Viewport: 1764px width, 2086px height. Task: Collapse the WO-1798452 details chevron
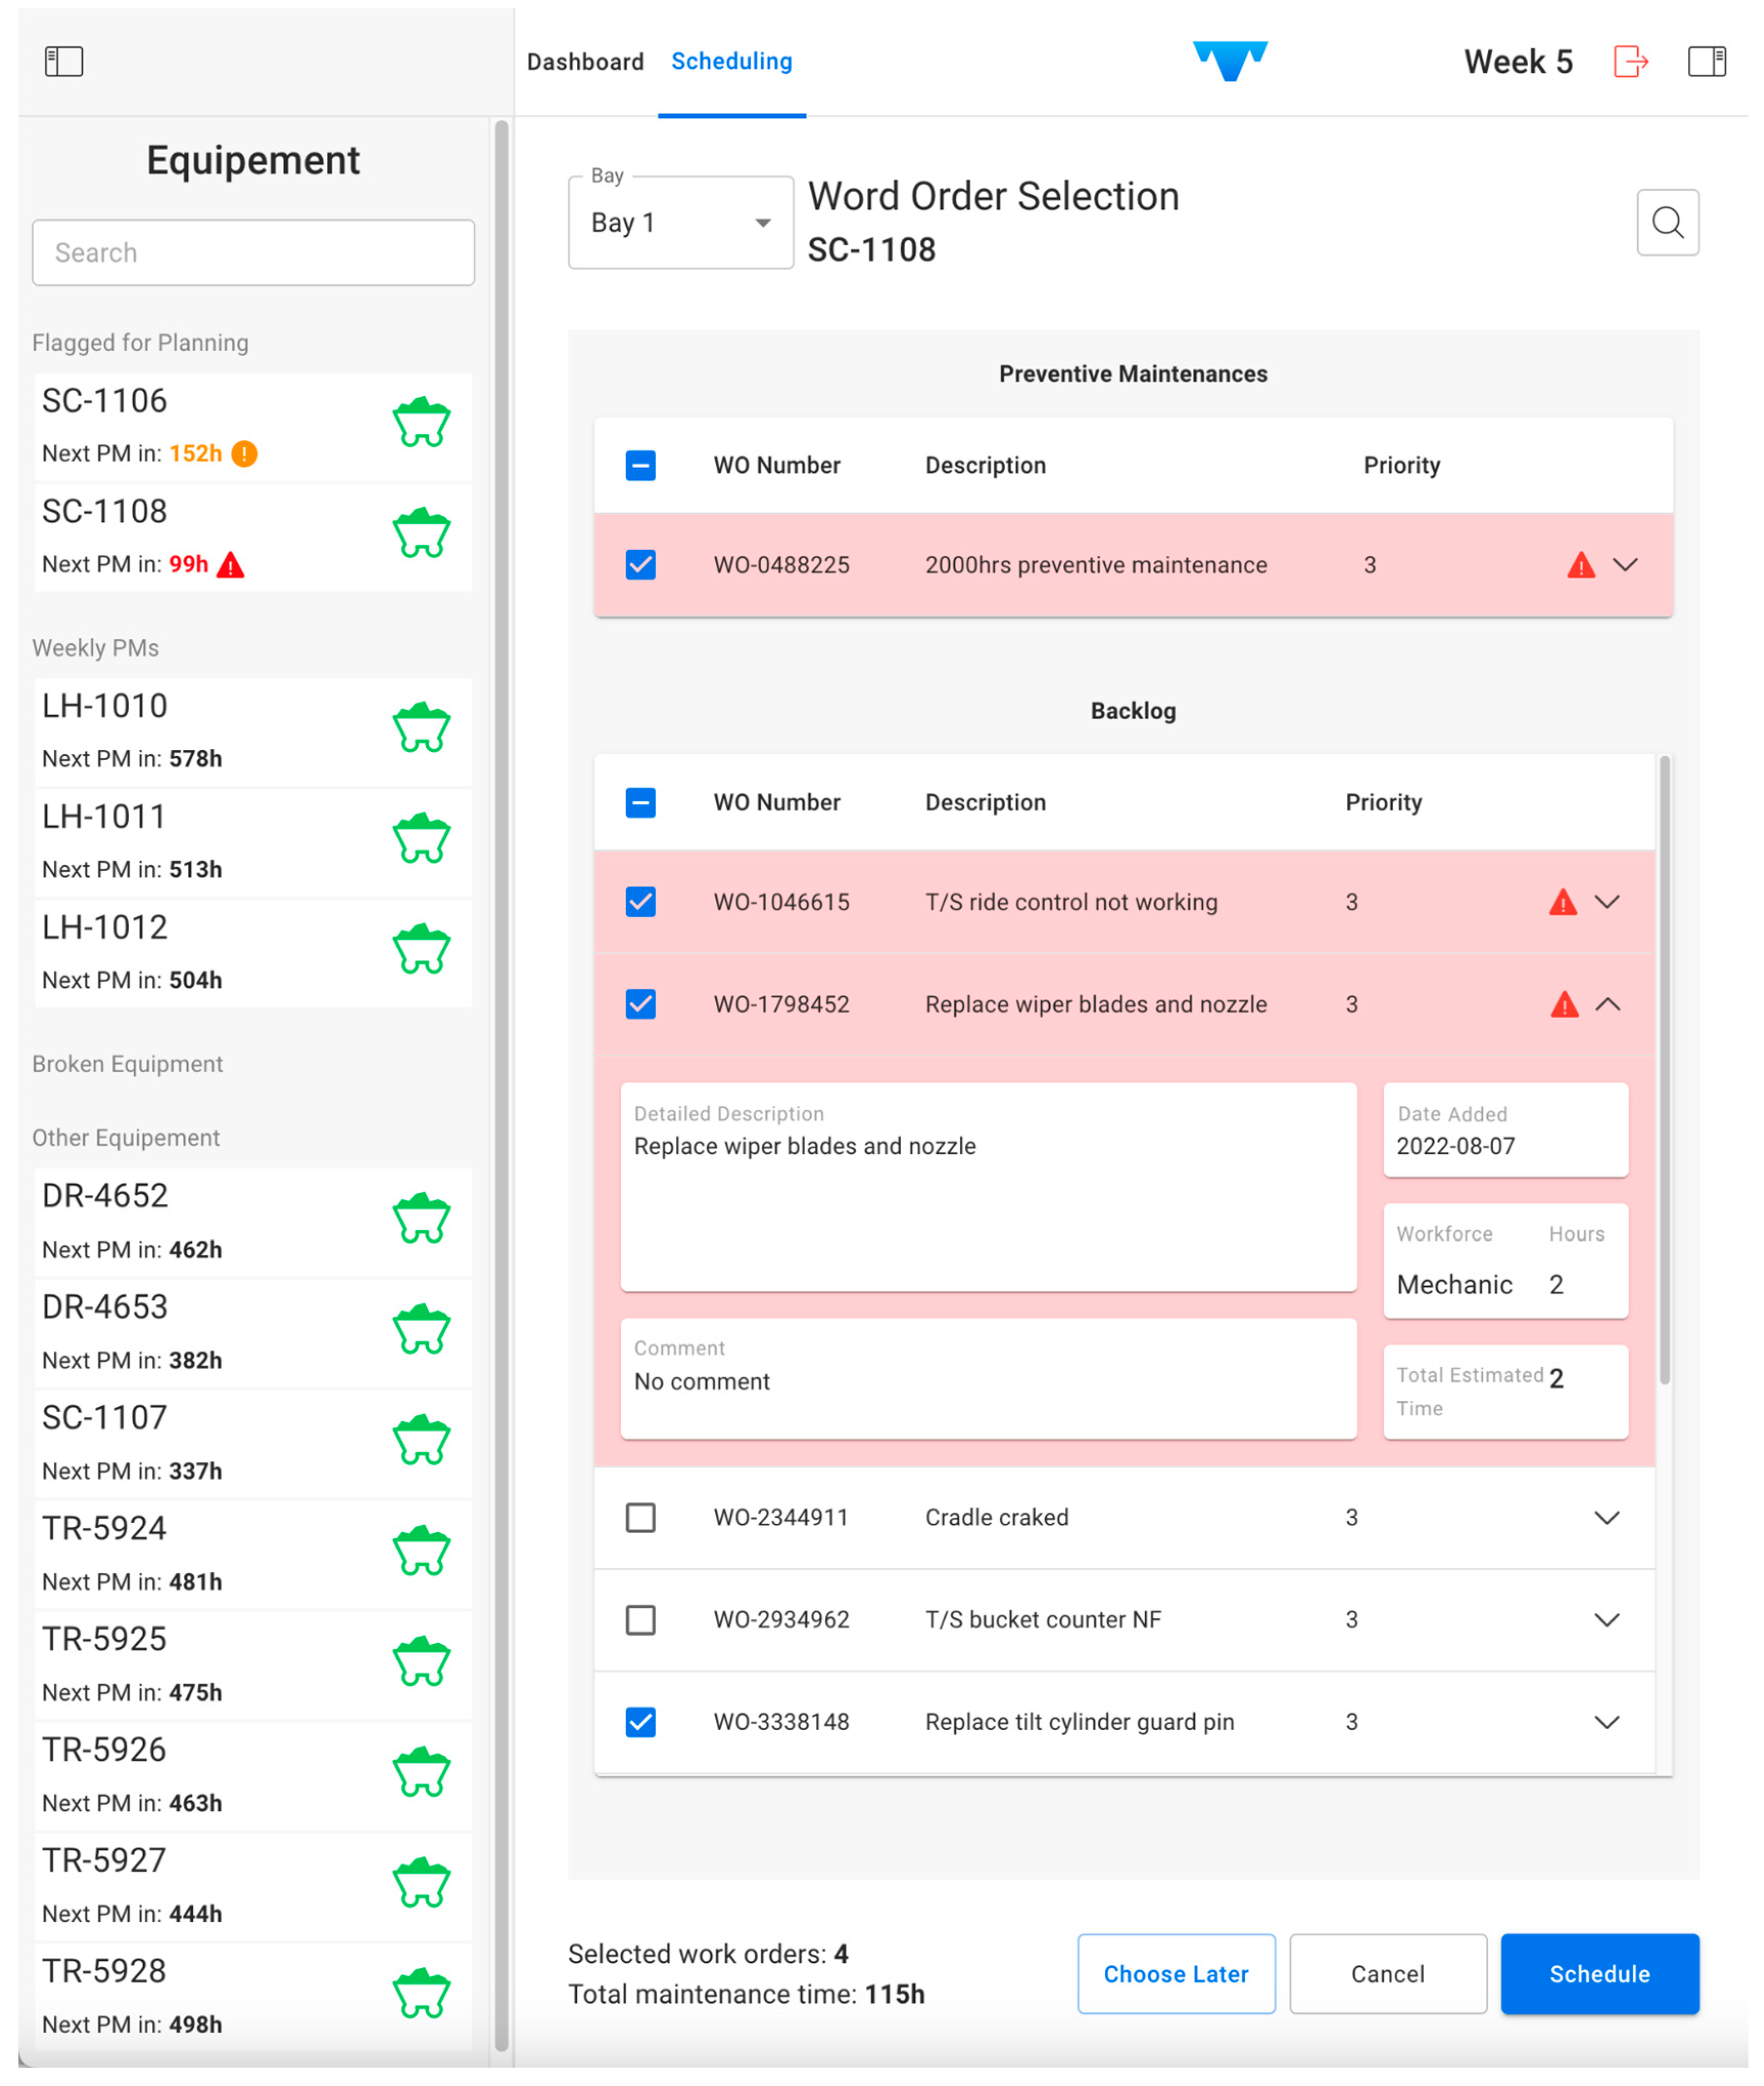(x=1607, y=1005)
